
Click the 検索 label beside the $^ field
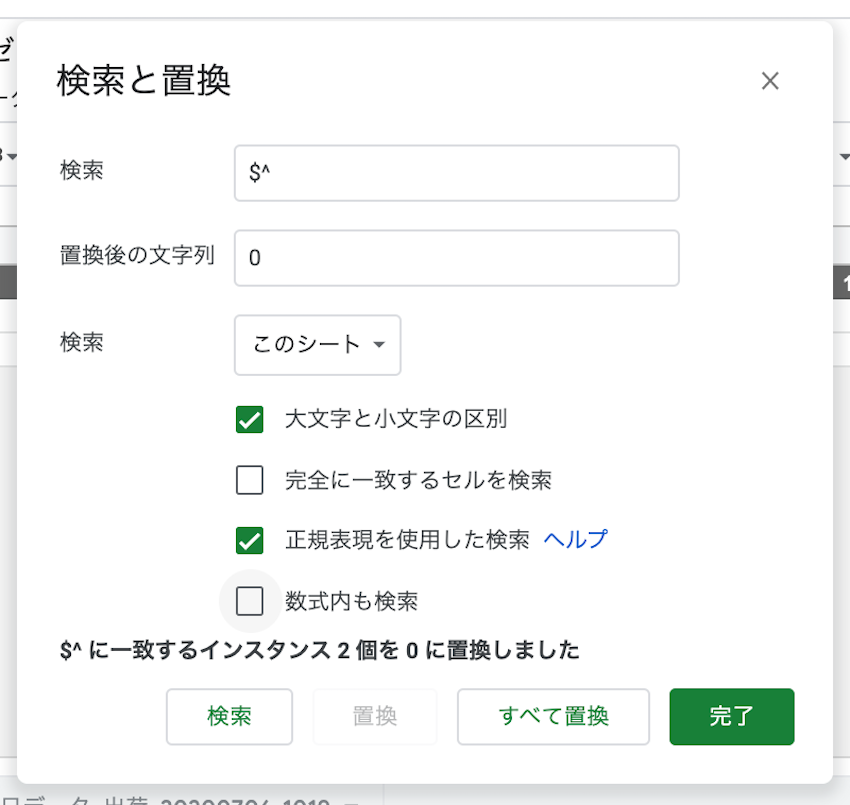click(x=82, y=170)
